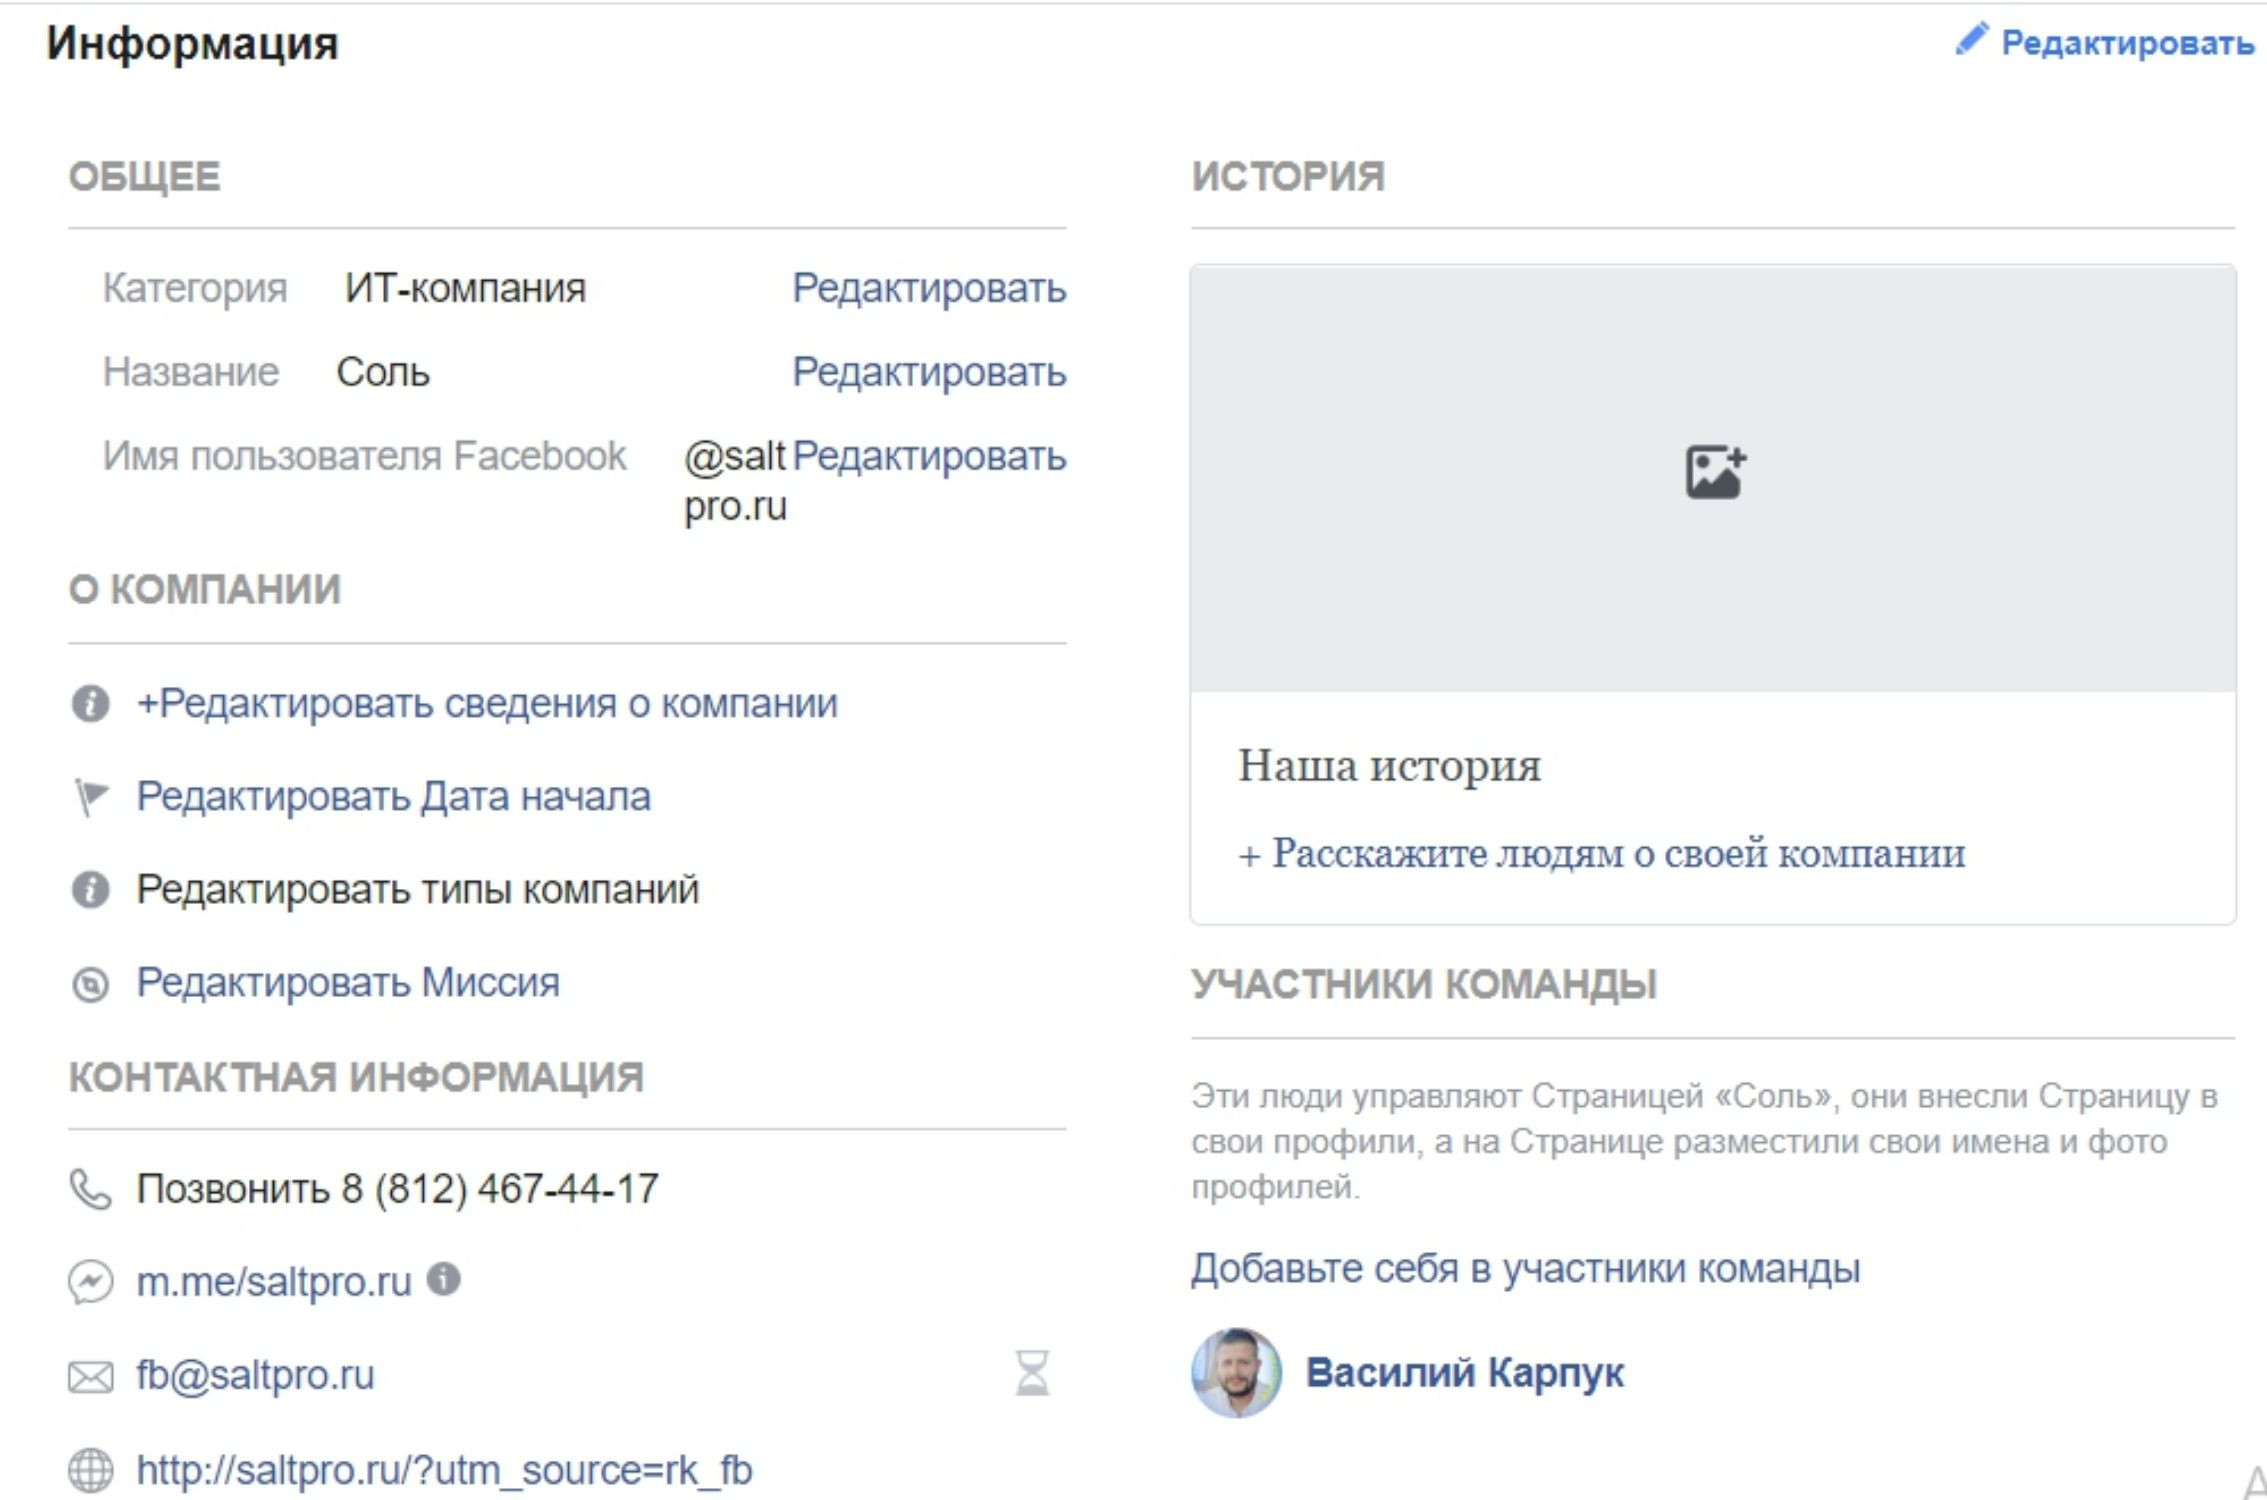Click Редактировать типы компаний
This screenshot has height=1500, width=2267.
click(x=417, y=889)
